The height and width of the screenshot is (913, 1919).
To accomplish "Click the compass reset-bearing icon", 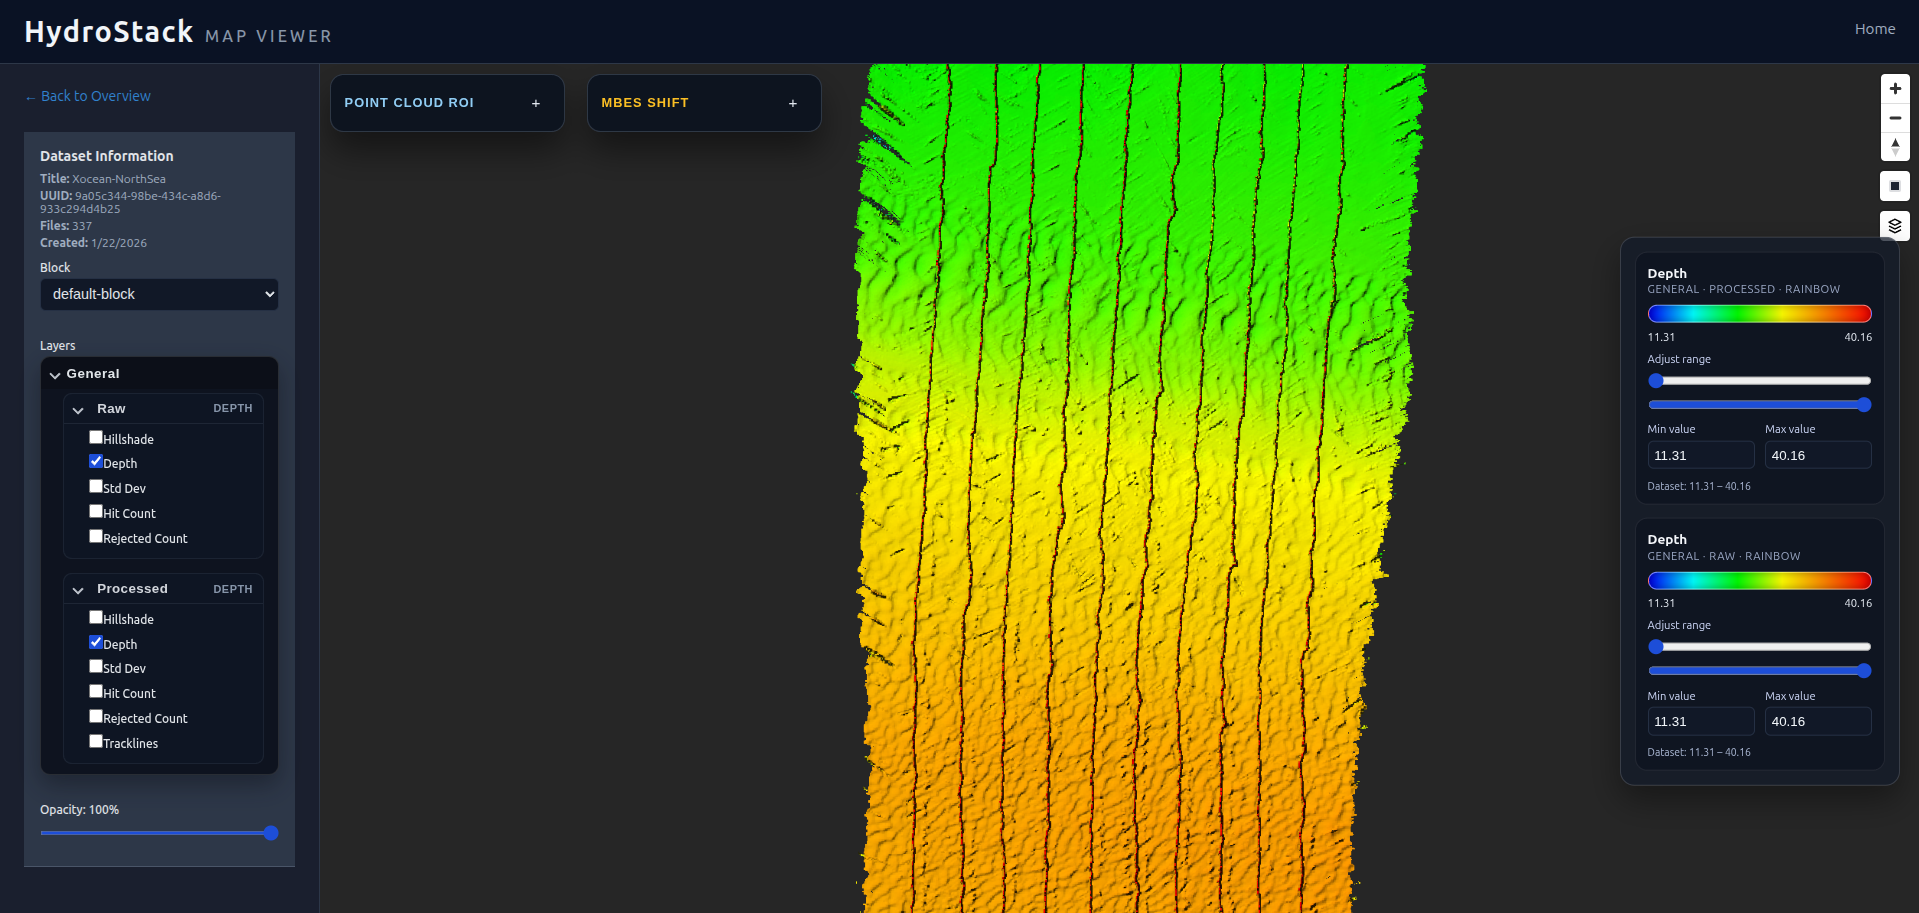I will 1895,147.
